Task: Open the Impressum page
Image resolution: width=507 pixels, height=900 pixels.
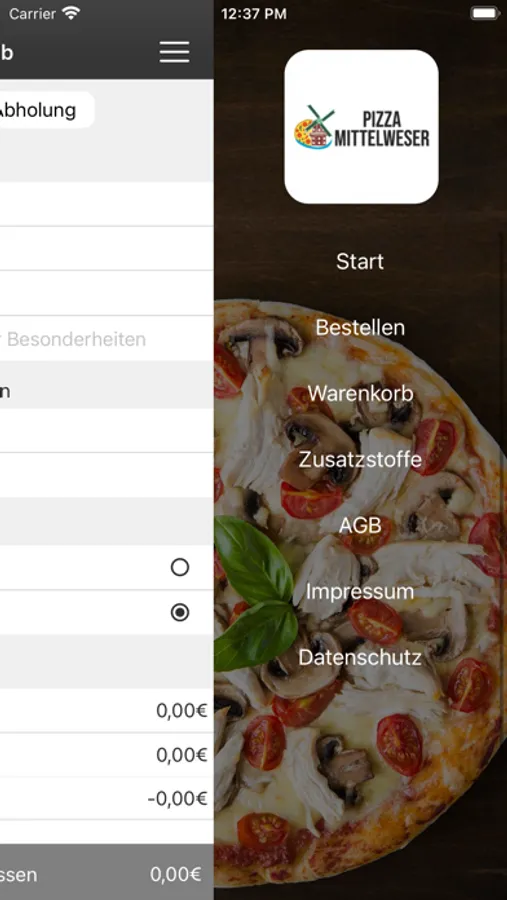Action: [360, 591]
